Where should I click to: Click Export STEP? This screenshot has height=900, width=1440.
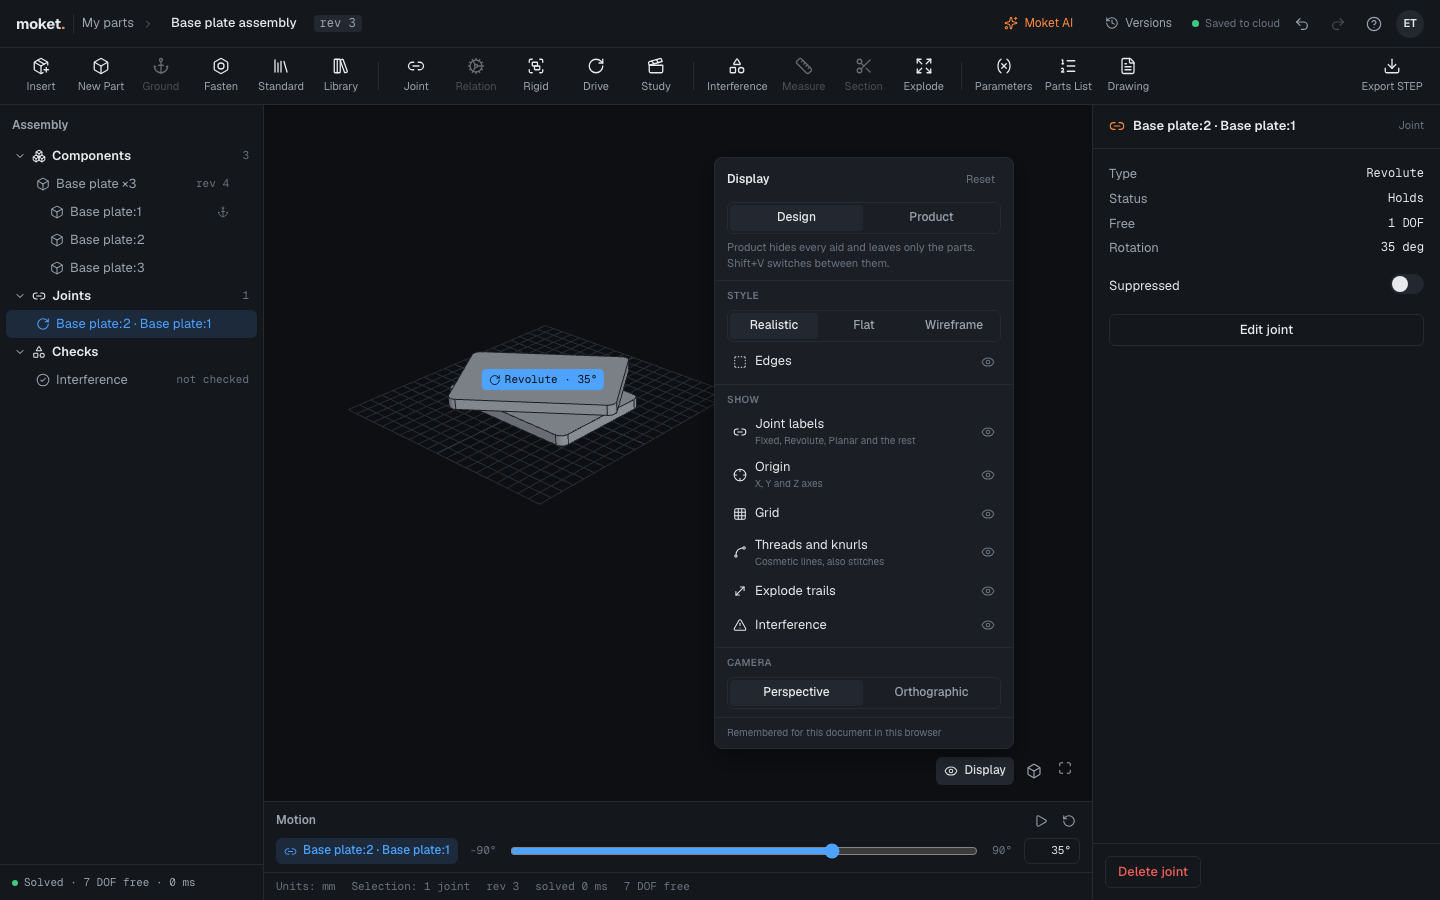coord(1392,75)
